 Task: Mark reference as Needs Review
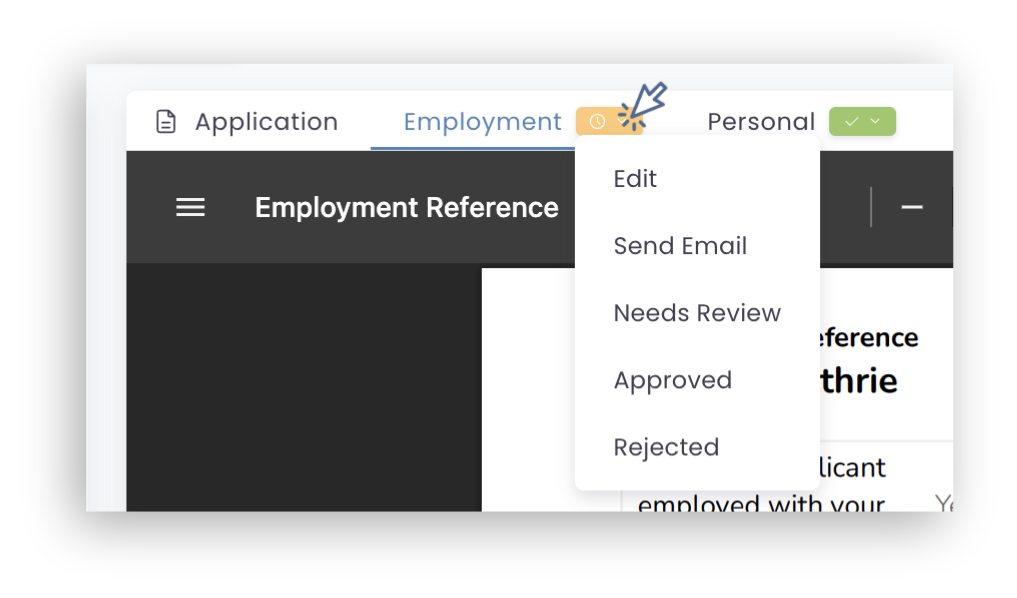tap(697, 313)
